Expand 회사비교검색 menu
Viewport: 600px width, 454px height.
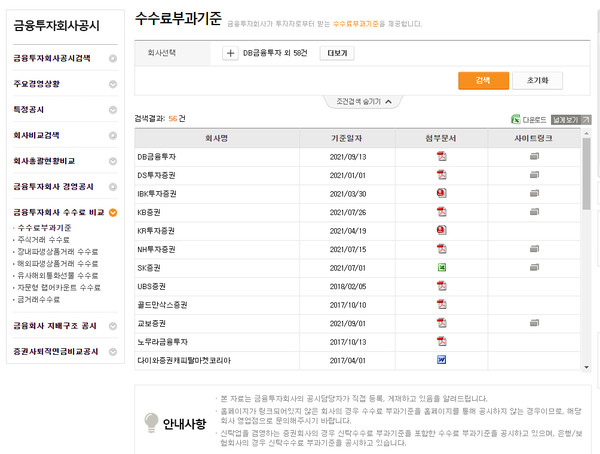tap(113, 136)
